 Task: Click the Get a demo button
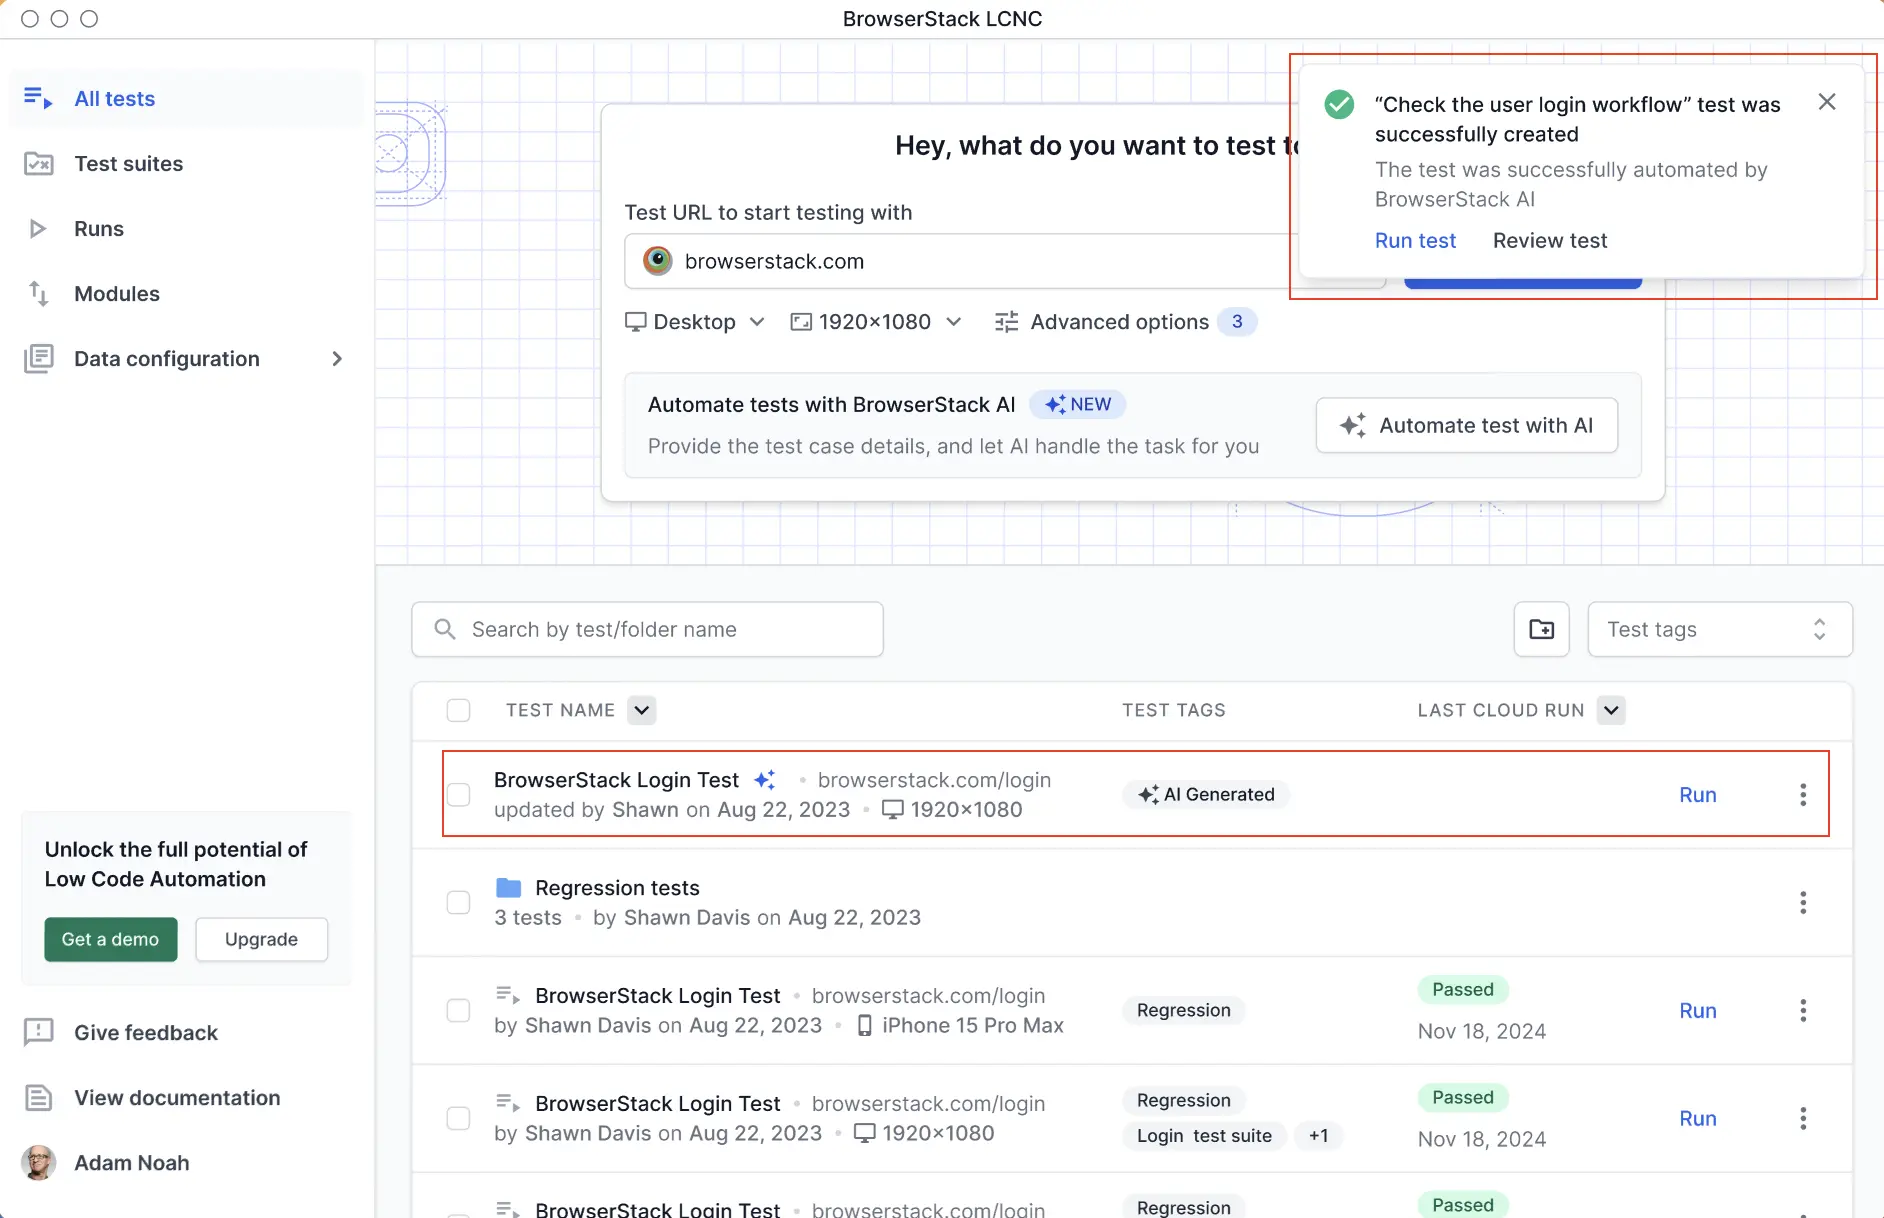click(x=111, y=940)
